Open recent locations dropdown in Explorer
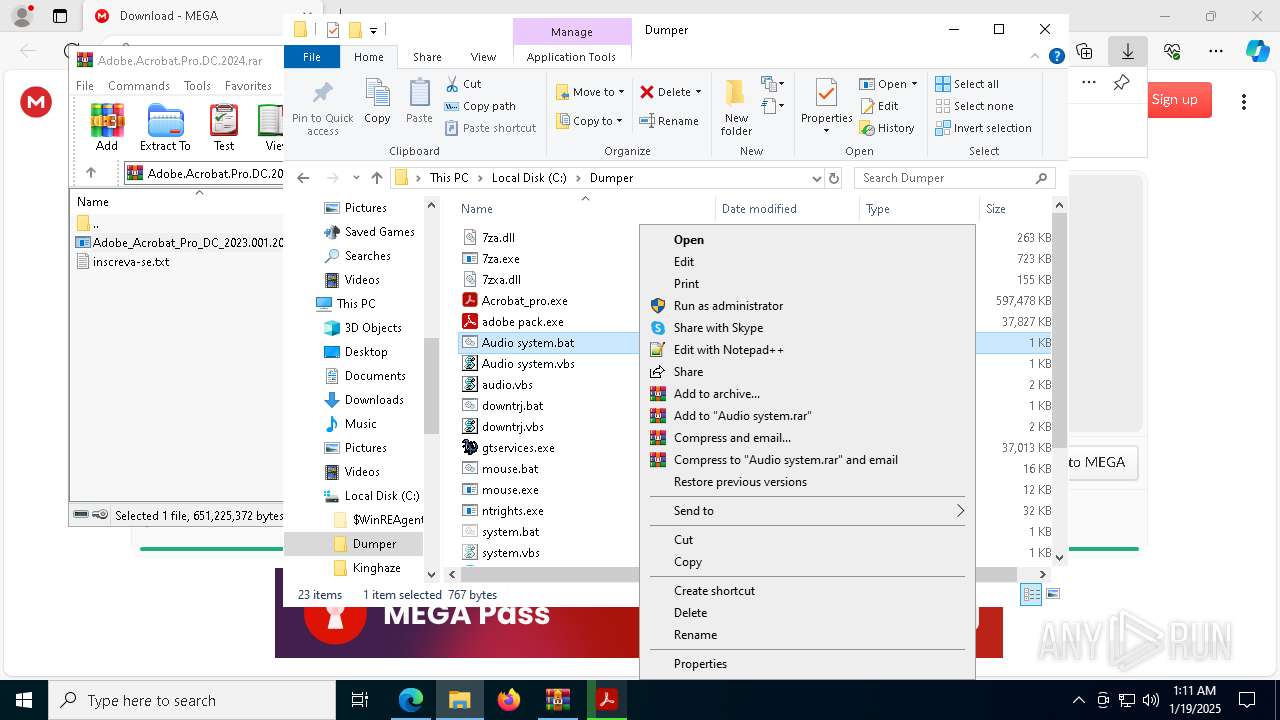Viewport: 1280px width, 720px height. [x=356, y=178]
